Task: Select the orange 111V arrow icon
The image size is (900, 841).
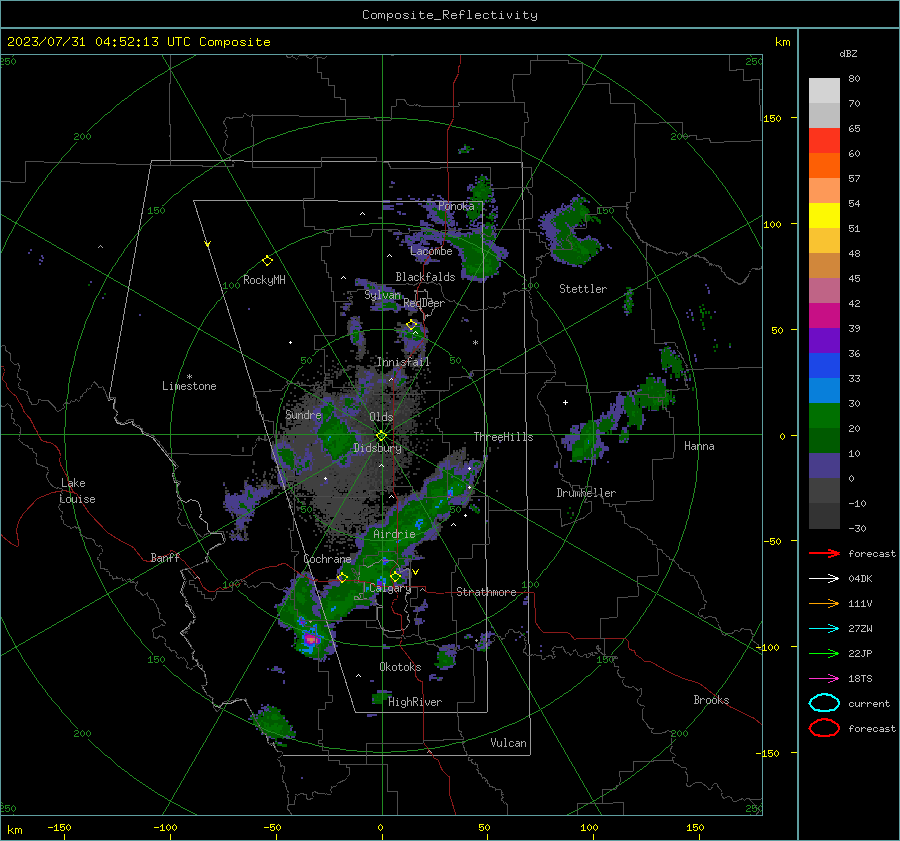Action: 824,603
